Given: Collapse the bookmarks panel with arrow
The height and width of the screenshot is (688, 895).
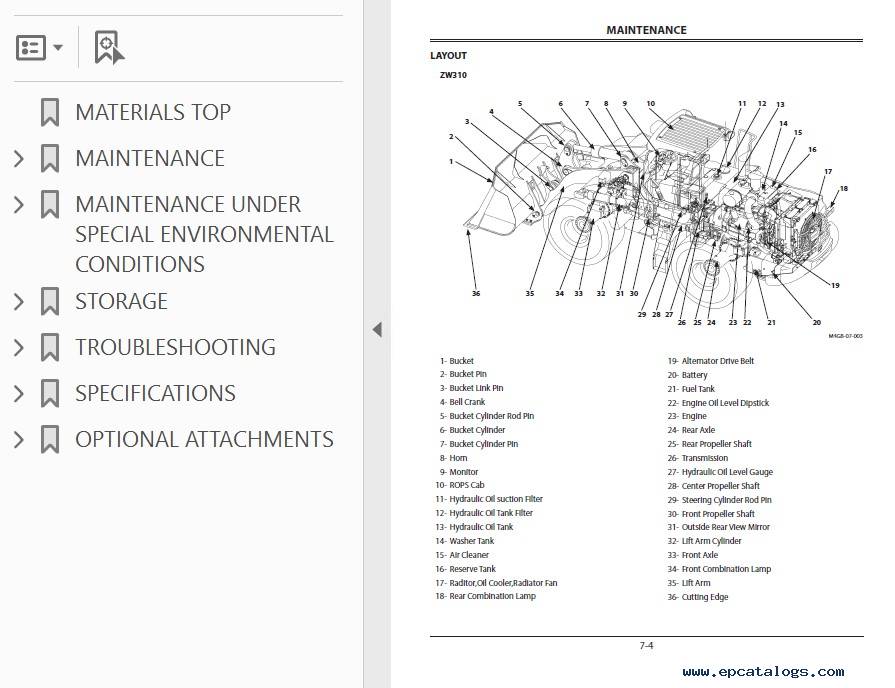Looking at the screenshot, I should tap(377, 329).
